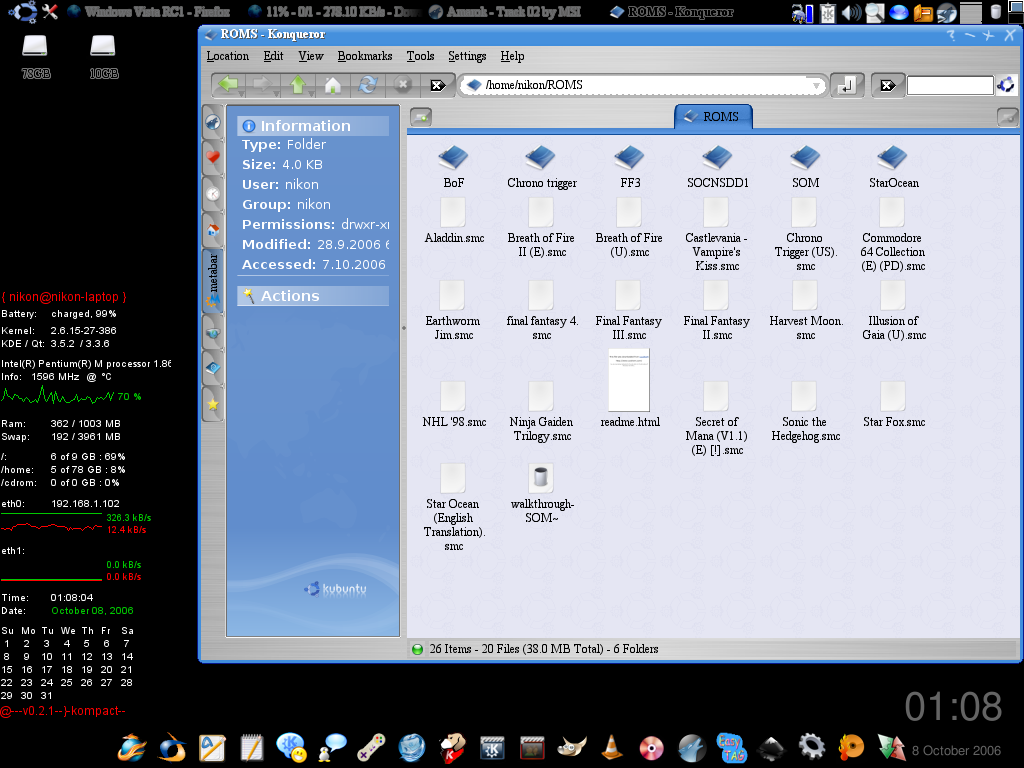Open the View menu

click(x=311, y=56)
